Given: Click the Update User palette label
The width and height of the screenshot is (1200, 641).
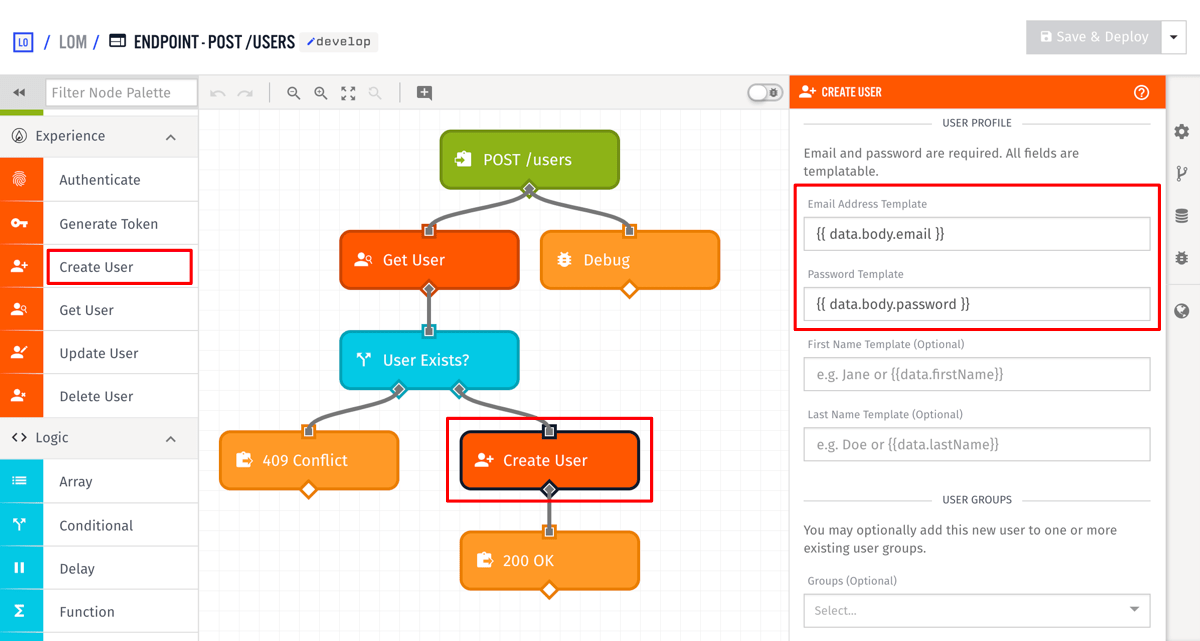Looking at the screenshot, I should (99, 353).
